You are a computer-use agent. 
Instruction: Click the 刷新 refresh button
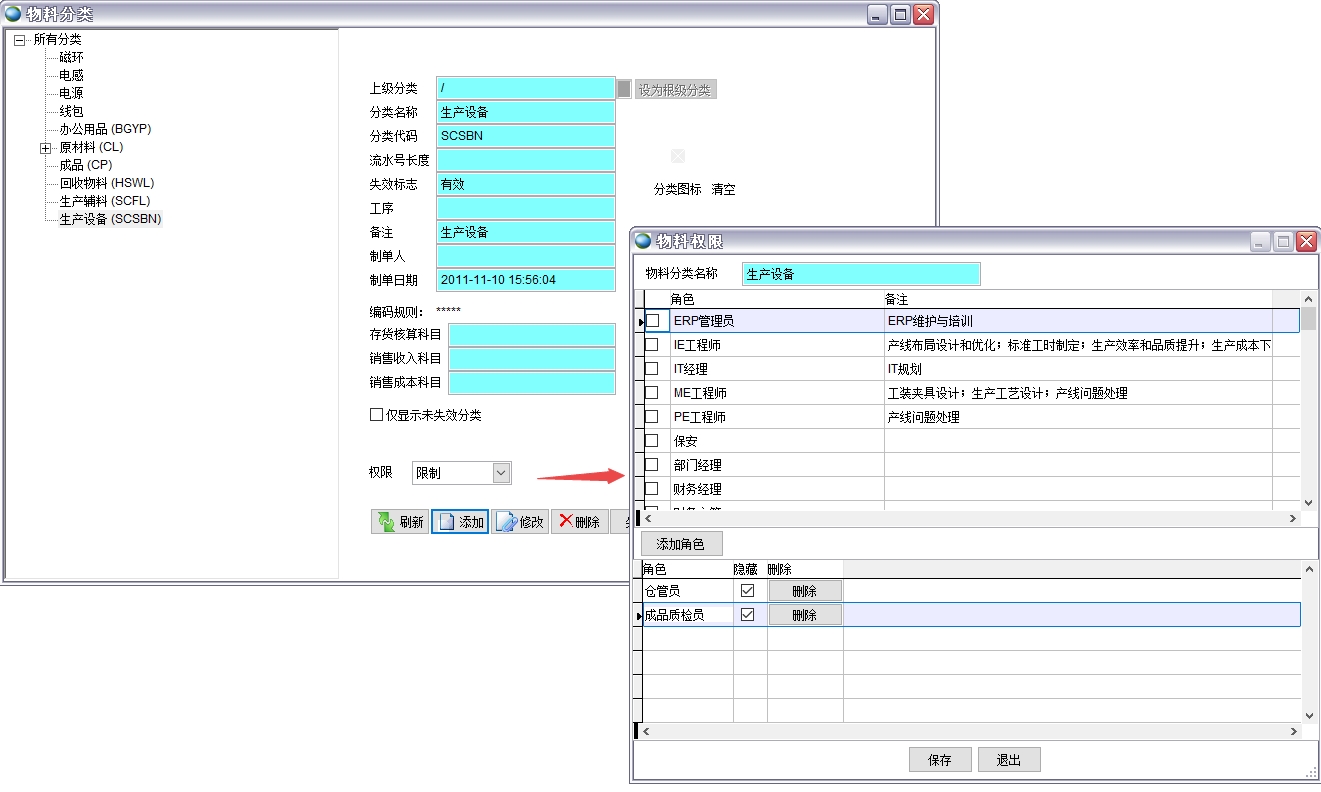pos(399,522)
